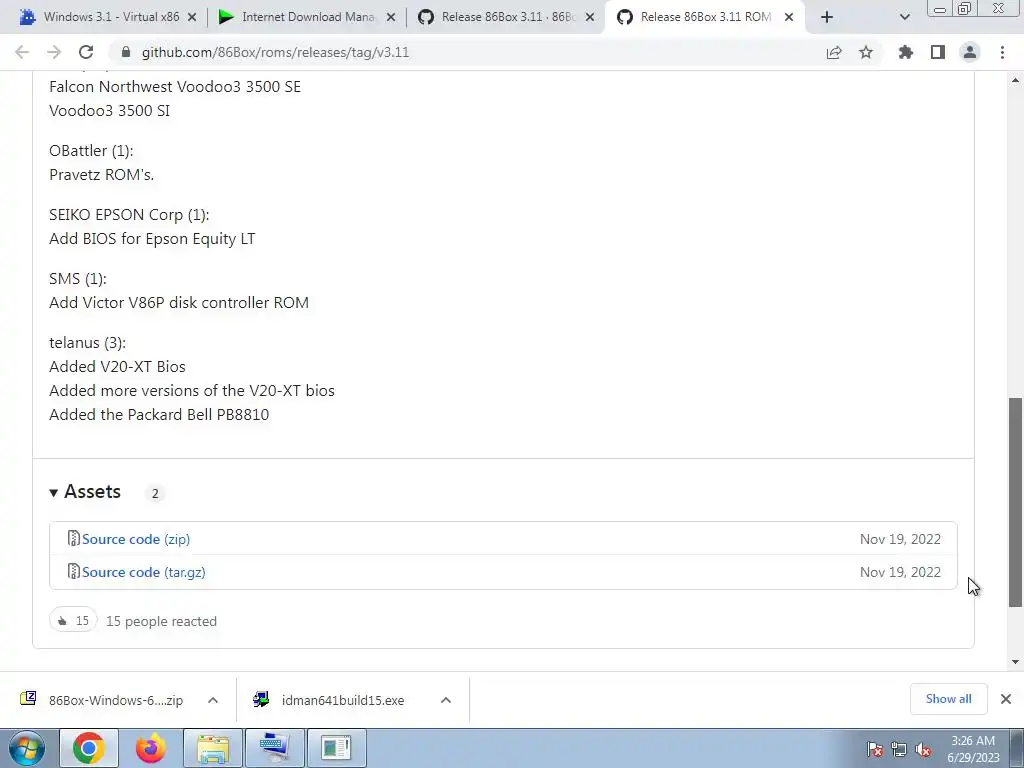Viewport: 1024px width, 768px height.
Task: Open a new tab with the plus button
Action: point(827,17)
